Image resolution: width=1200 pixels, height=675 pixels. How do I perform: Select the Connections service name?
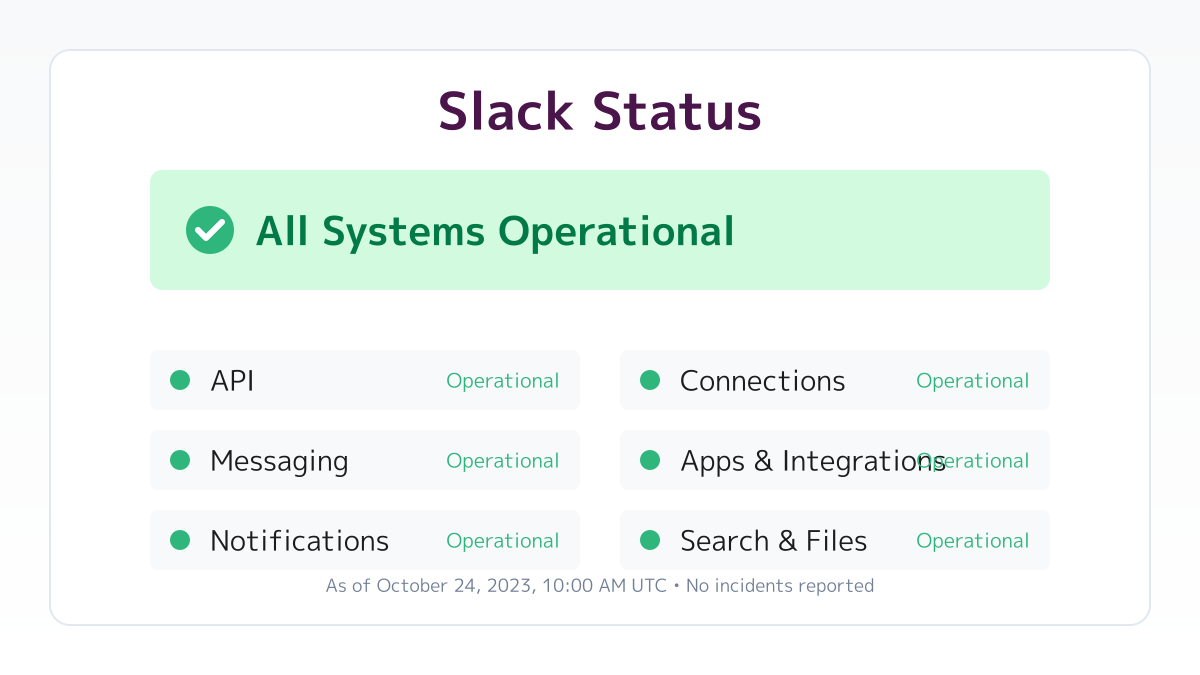(x=762, y=381)
